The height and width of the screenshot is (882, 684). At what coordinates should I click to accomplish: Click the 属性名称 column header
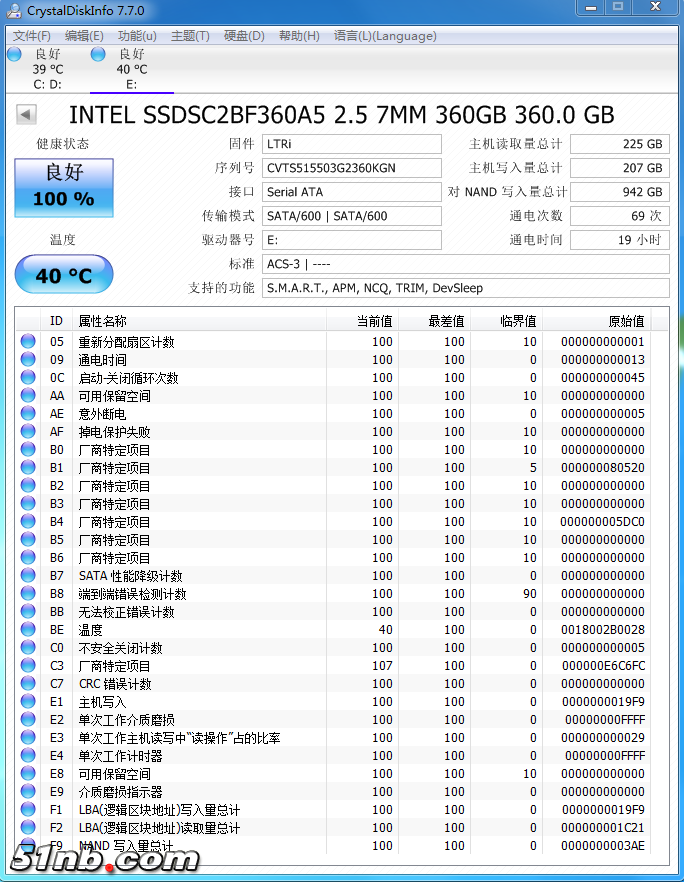tap(103, 321)
